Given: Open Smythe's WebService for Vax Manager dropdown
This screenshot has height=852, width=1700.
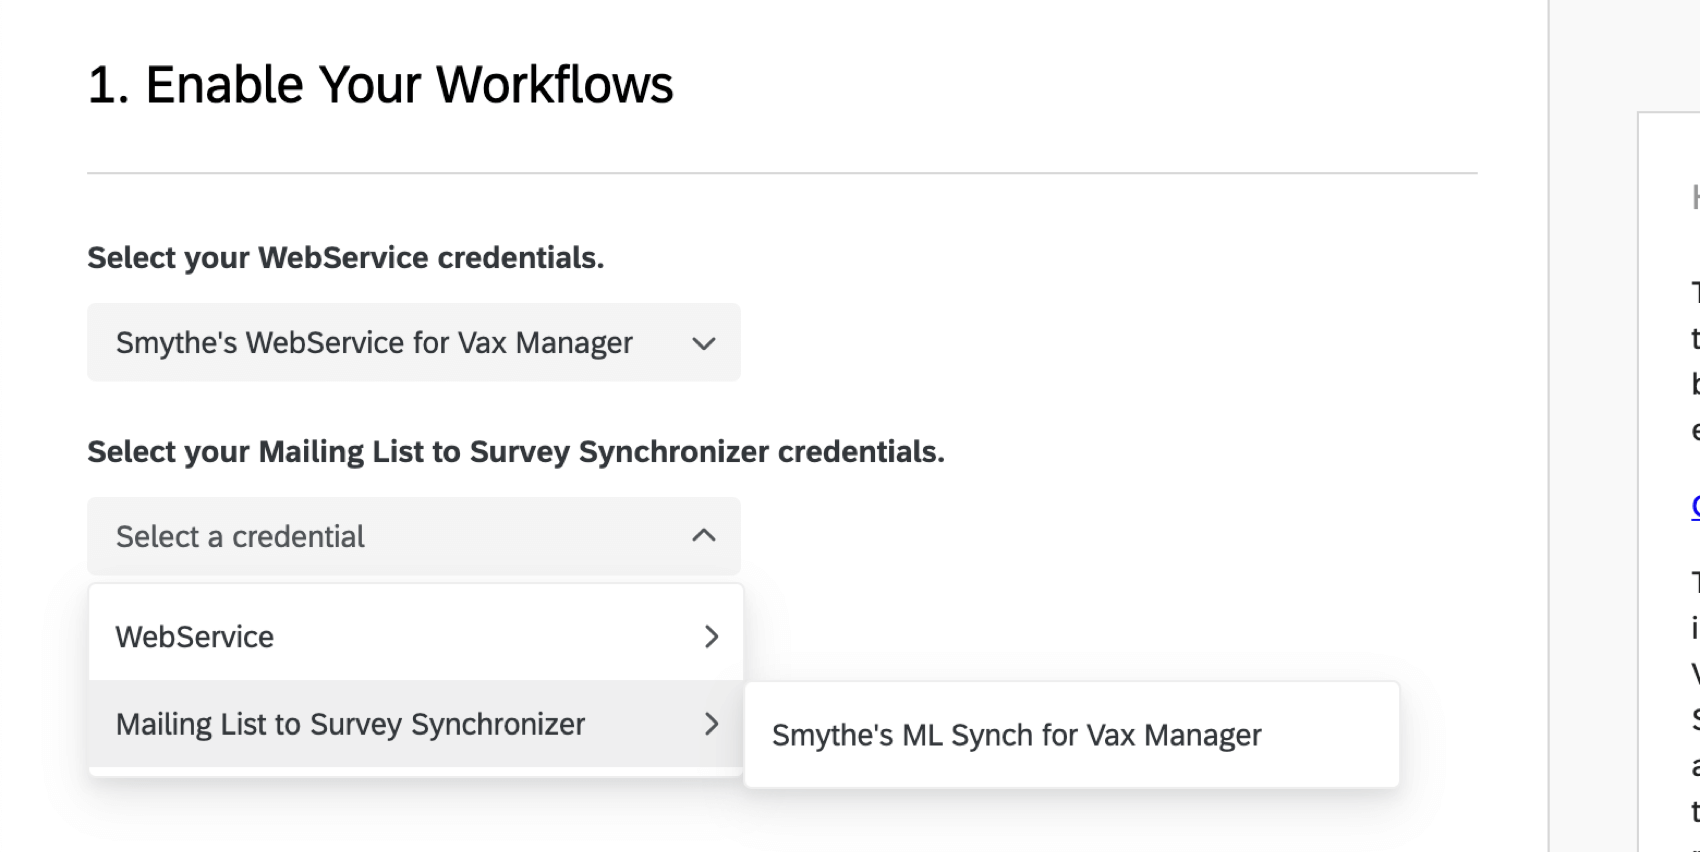Looking at the screenshot, I should 374,343.
